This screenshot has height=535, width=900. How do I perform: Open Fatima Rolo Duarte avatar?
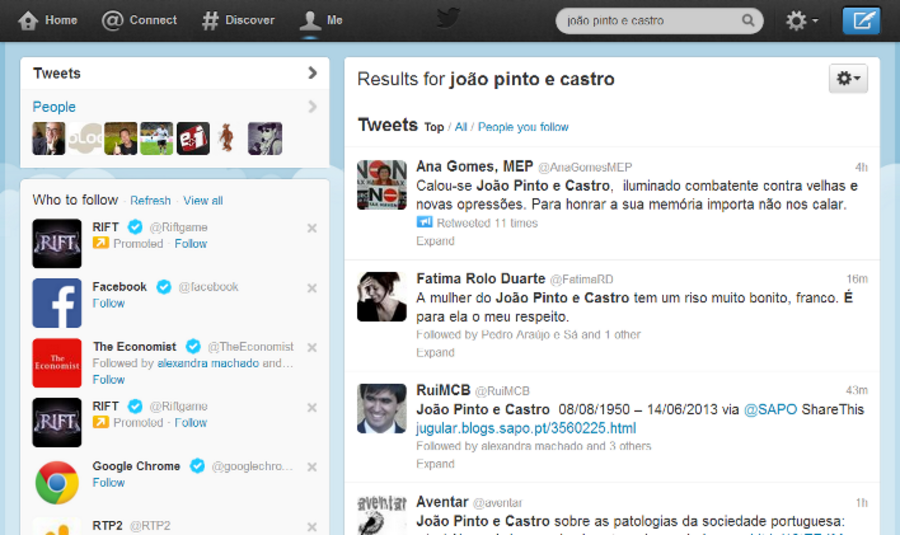point(382,296)
